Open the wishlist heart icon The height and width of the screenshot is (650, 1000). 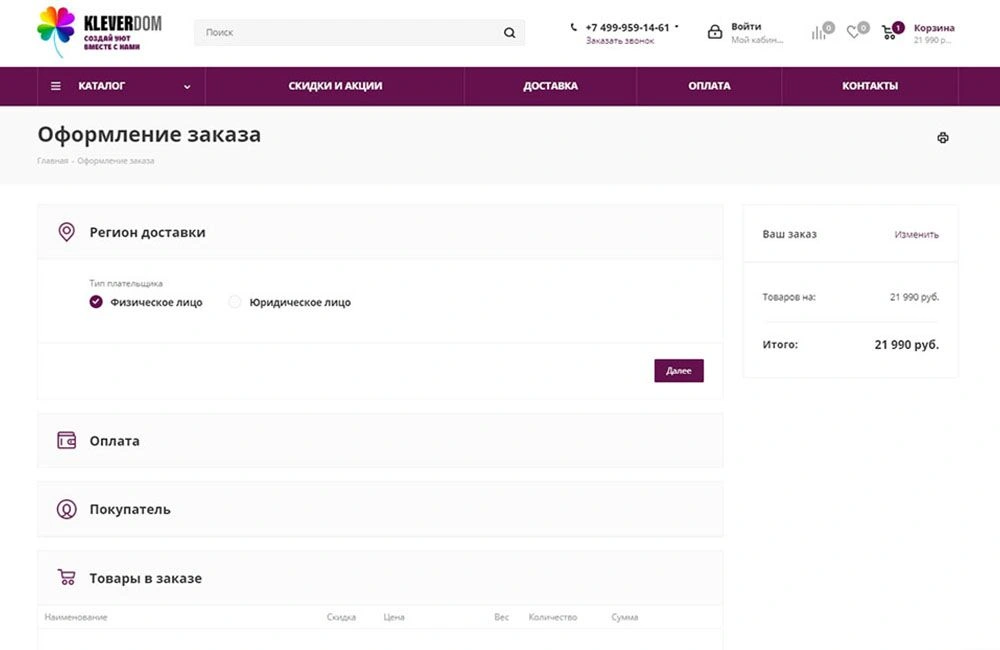tap(853, 32)
